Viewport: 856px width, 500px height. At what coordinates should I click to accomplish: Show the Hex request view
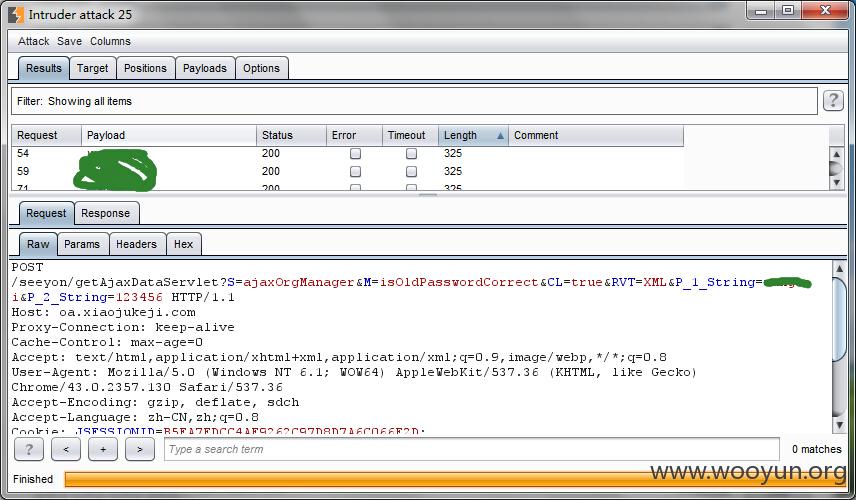click(183, 244)
